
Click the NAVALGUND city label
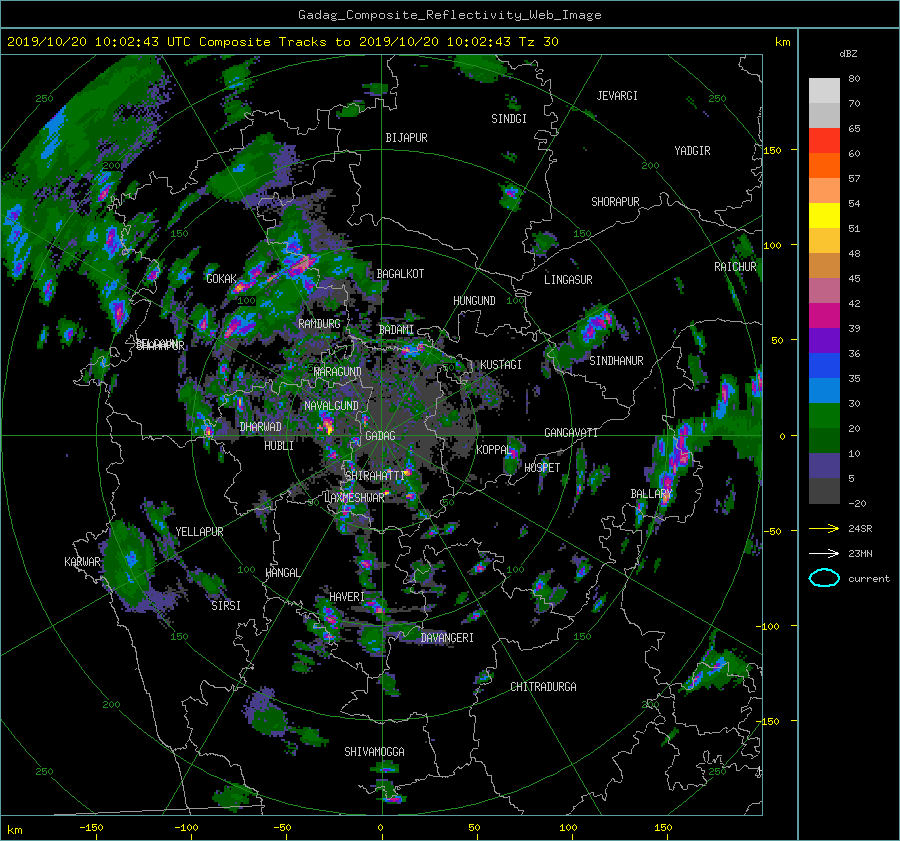[x=331, y=406]
